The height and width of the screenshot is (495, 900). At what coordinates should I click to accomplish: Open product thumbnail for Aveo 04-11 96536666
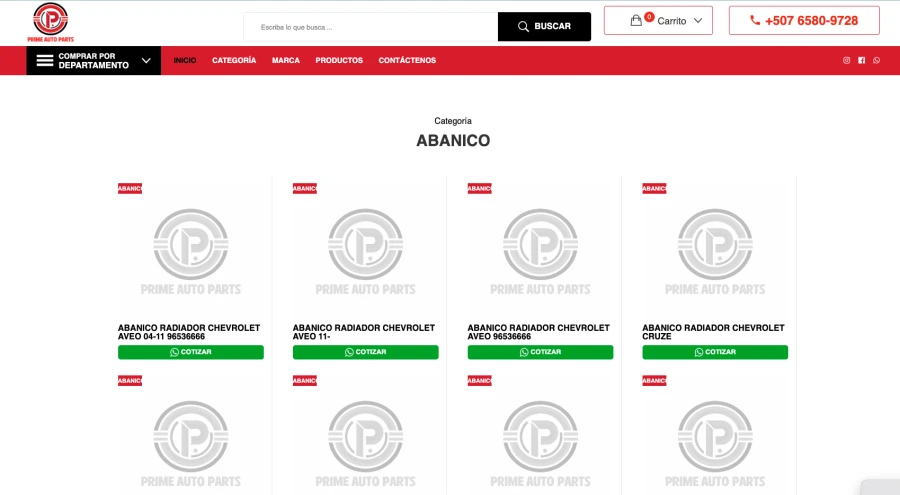tap(191, 252)
